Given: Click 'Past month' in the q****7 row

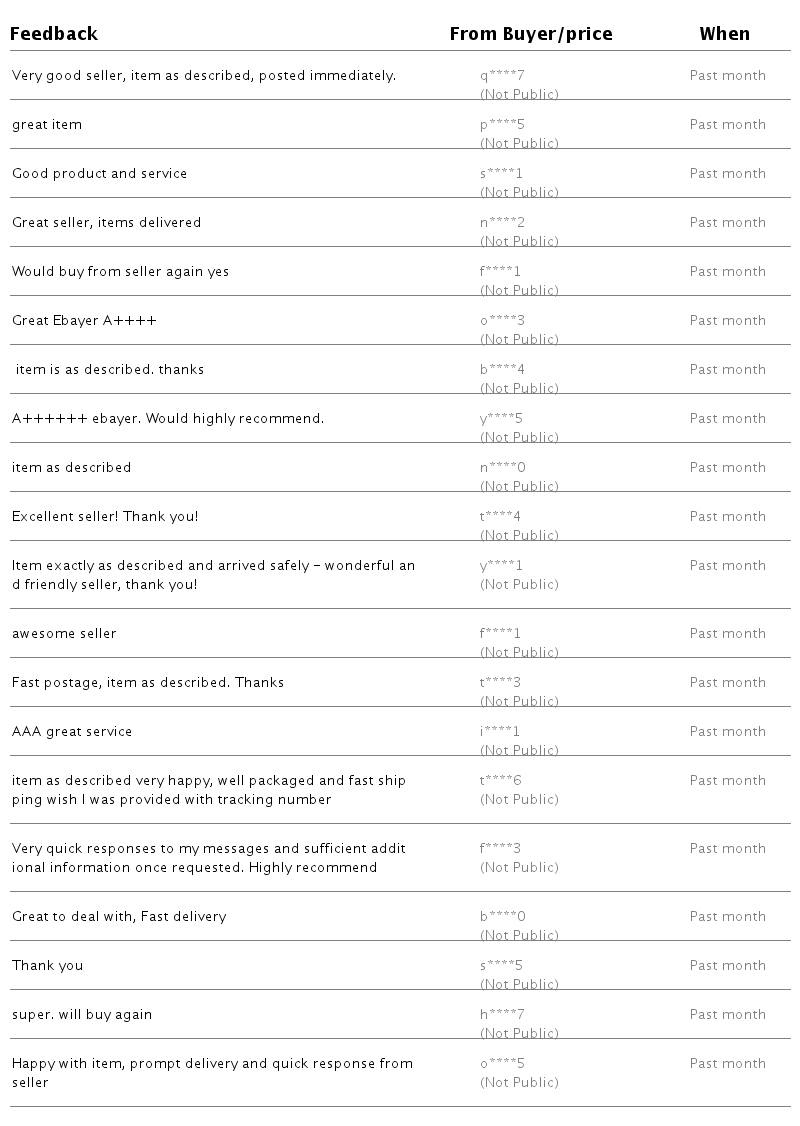Looking at the screenshot, I should click(x=727, y=75).
